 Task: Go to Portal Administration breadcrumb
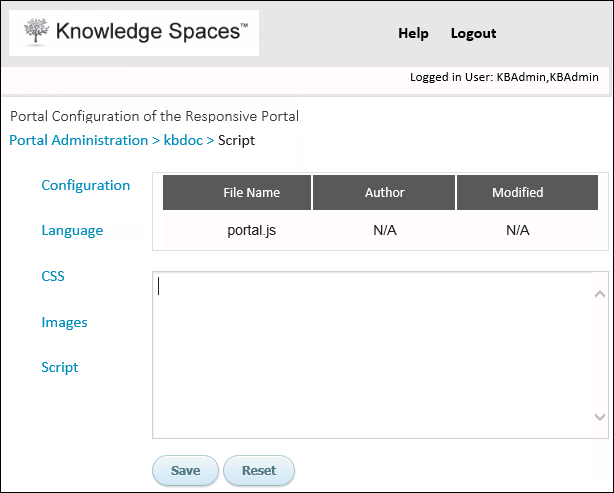pyautogui.click(x=78, y=140)
